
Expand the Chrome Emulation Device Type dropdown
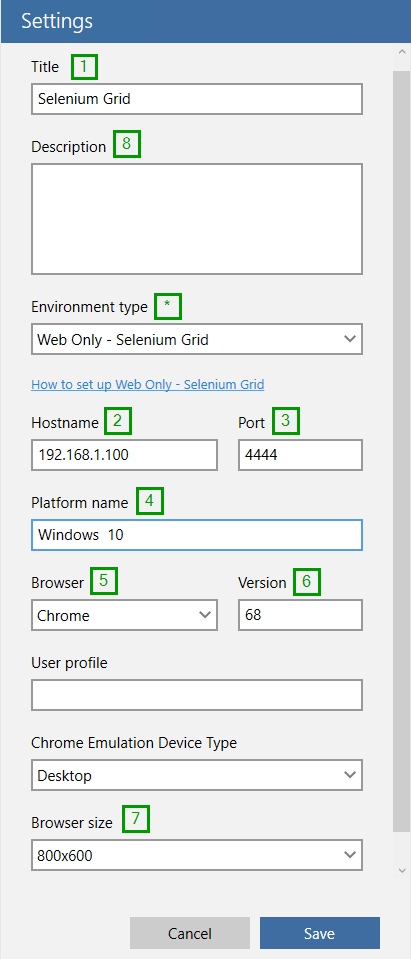point(197,776)
